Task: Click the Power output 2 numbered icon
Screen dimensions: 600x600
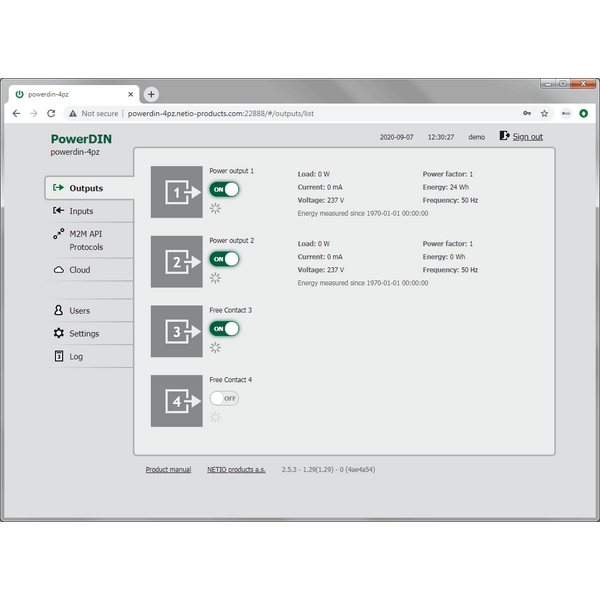Action: click(x=176, y=262)
